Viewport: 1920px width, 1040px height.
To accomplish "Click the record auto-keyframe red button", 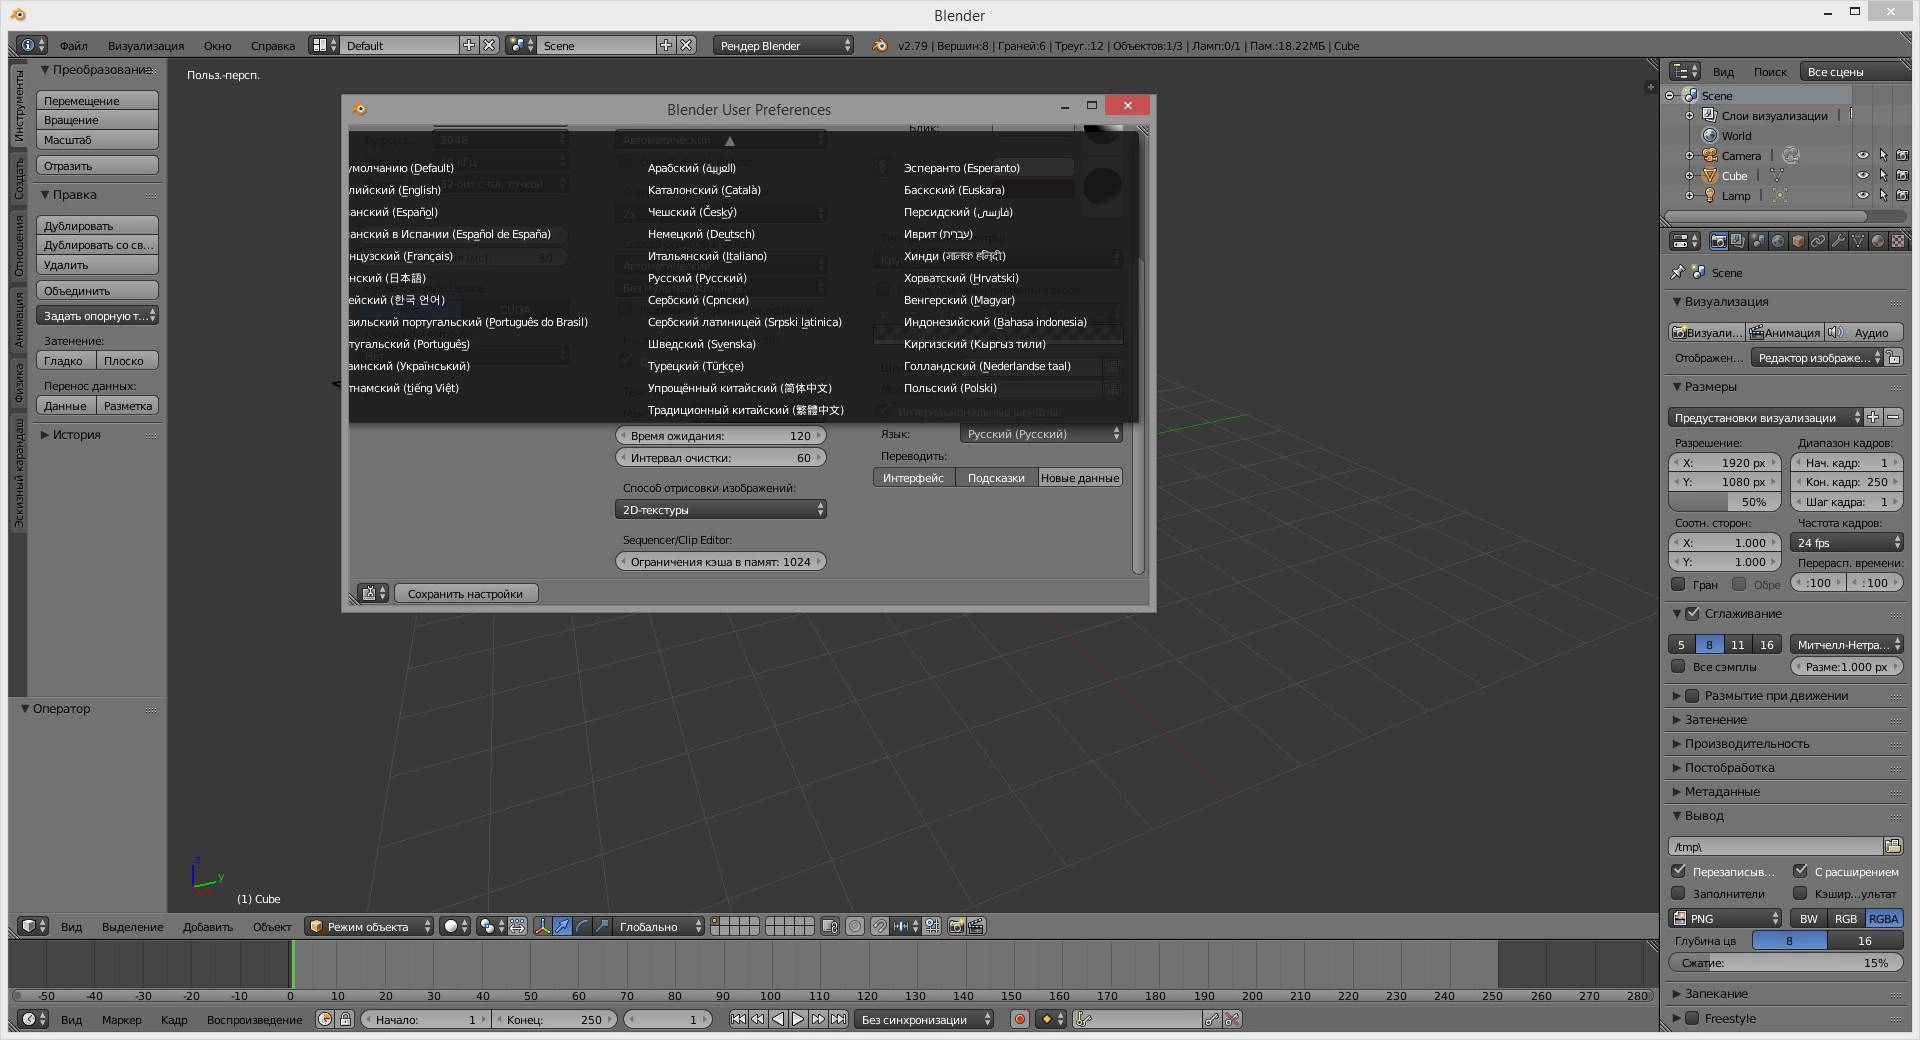I will click(1019, 1019).
